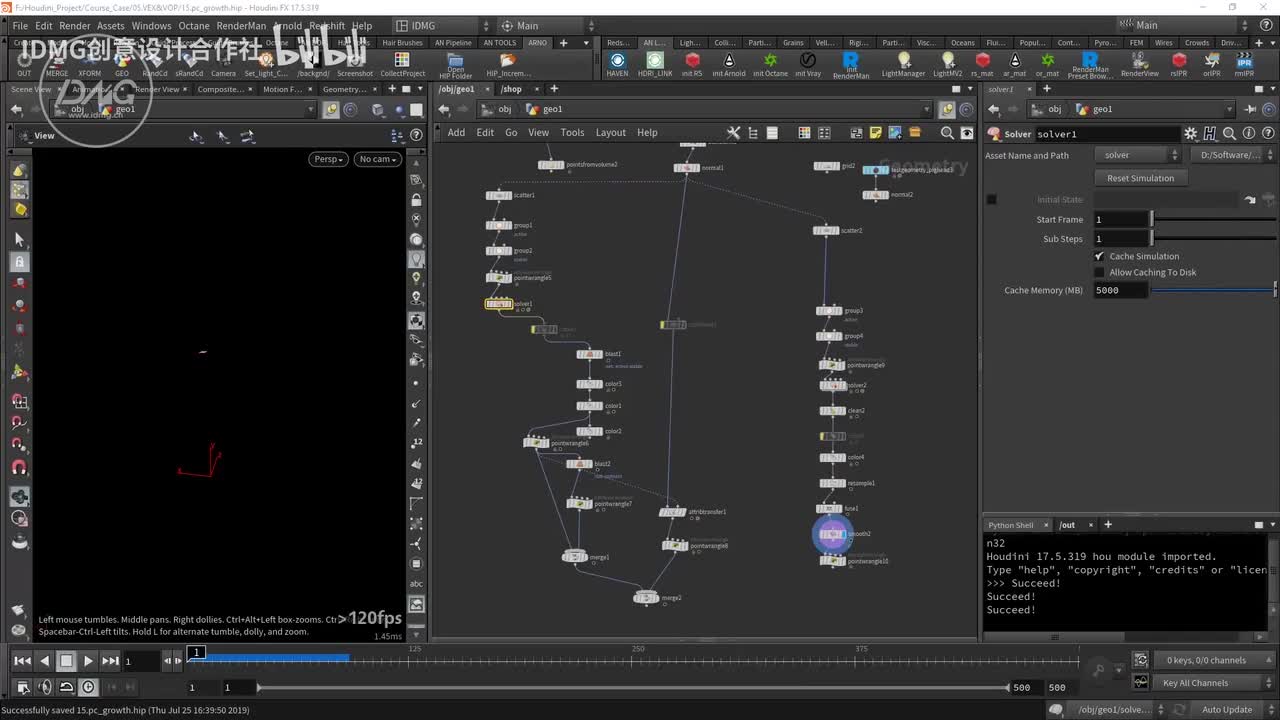Click the HDRI_LINK shelf tool
This screenshot has height=720, width=1280.
click(x=655, y=62)
